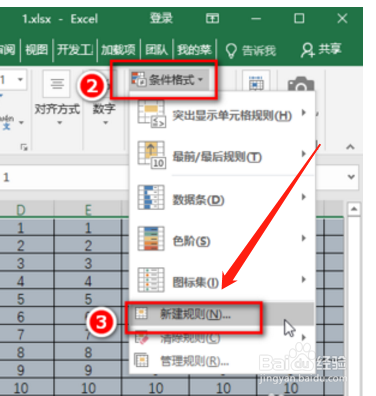
Task: Click the table format icon beside camera
Action: pyautogui.click(x=256, y=83)
